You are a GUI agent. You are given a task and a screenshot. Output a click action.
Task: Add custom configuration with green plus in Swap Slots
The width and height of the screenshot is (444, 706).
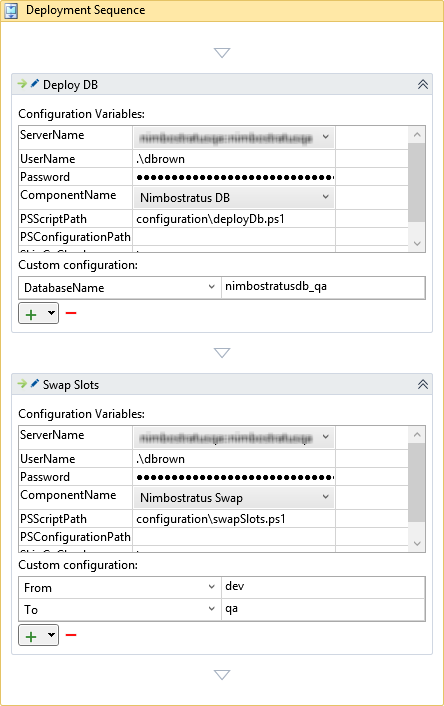(x=31, y=636)
